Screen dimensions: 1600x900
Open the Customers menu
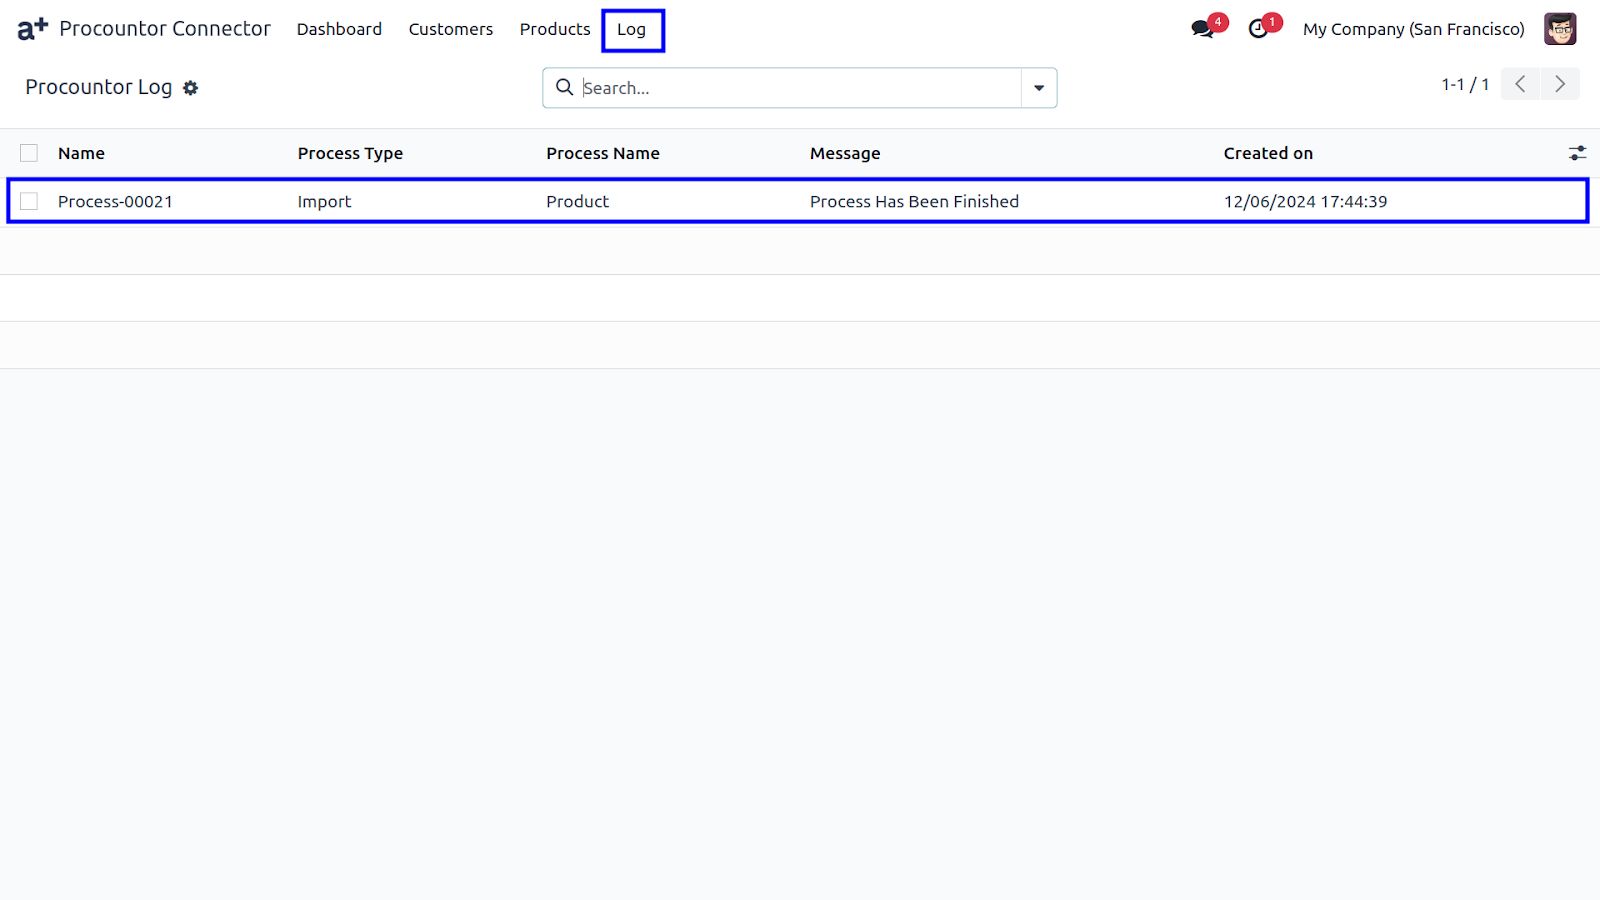point(451,29)
